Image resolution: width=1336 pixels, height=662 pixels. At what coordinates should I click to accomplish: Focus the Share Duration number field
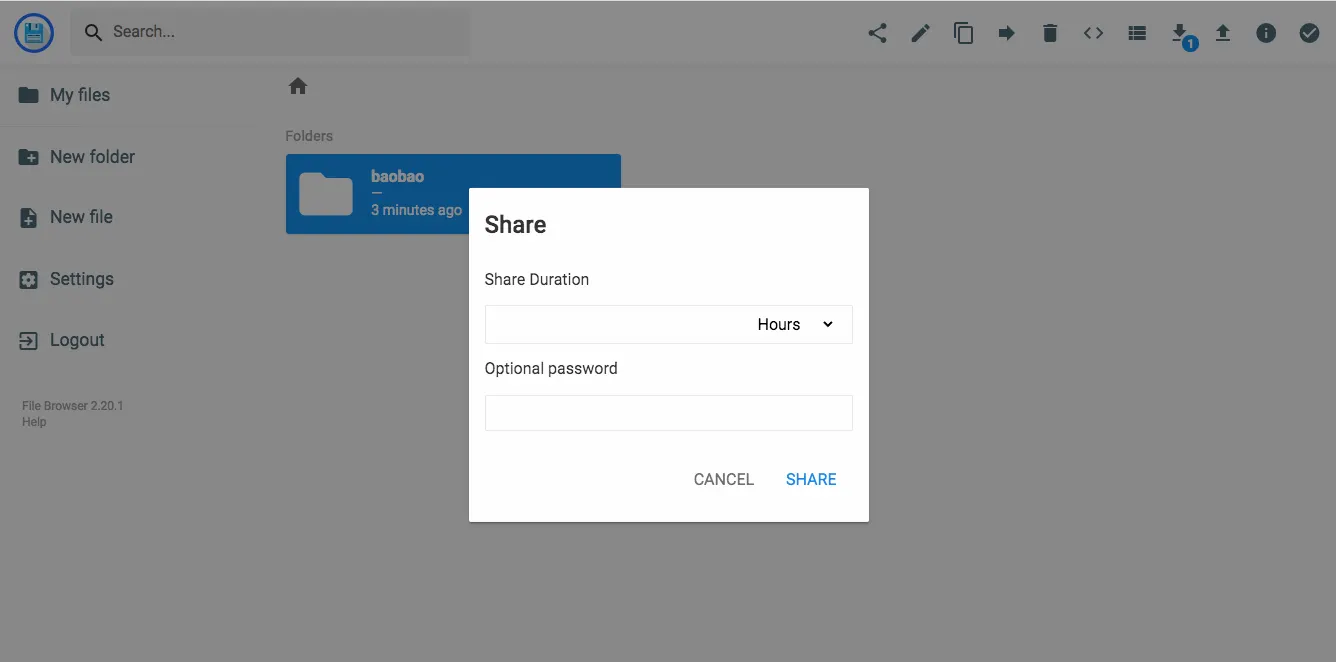(x=616, y=324)
